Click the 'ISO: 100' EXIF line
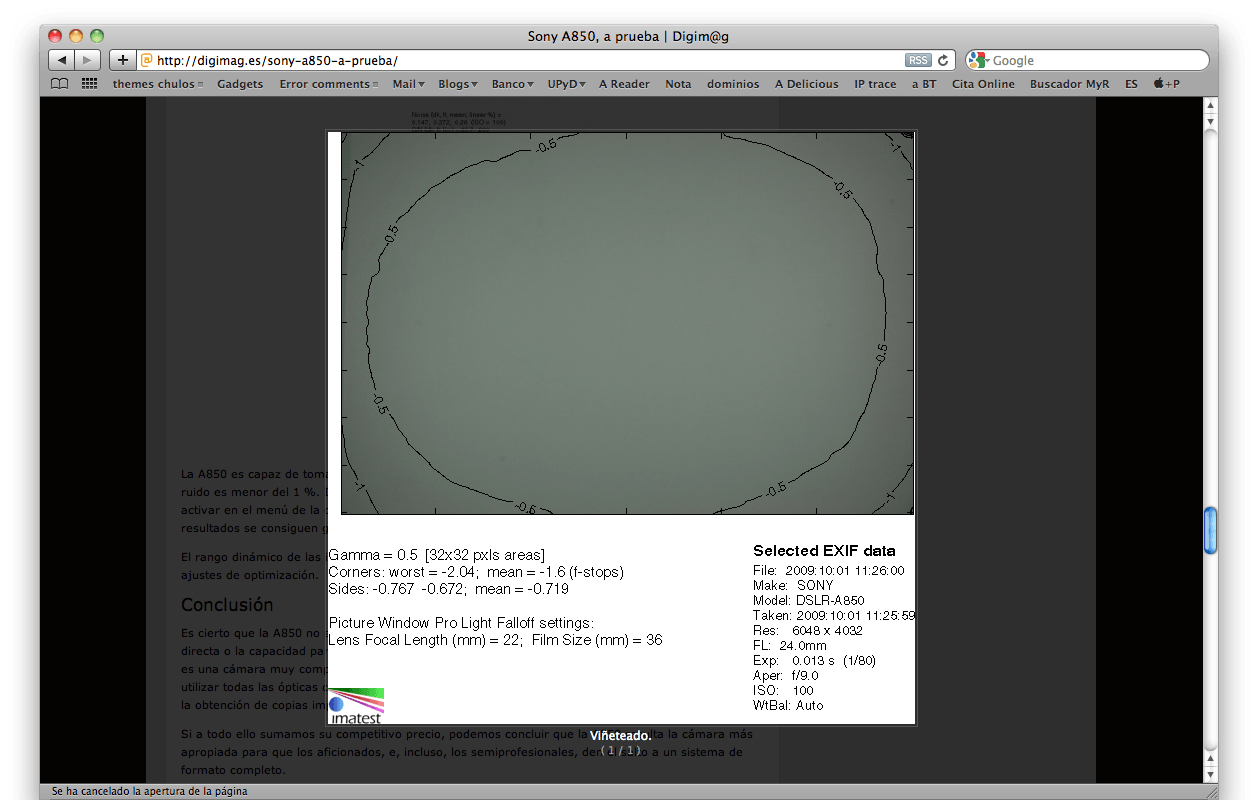The image size is (1258, 800). pos(783,690)
